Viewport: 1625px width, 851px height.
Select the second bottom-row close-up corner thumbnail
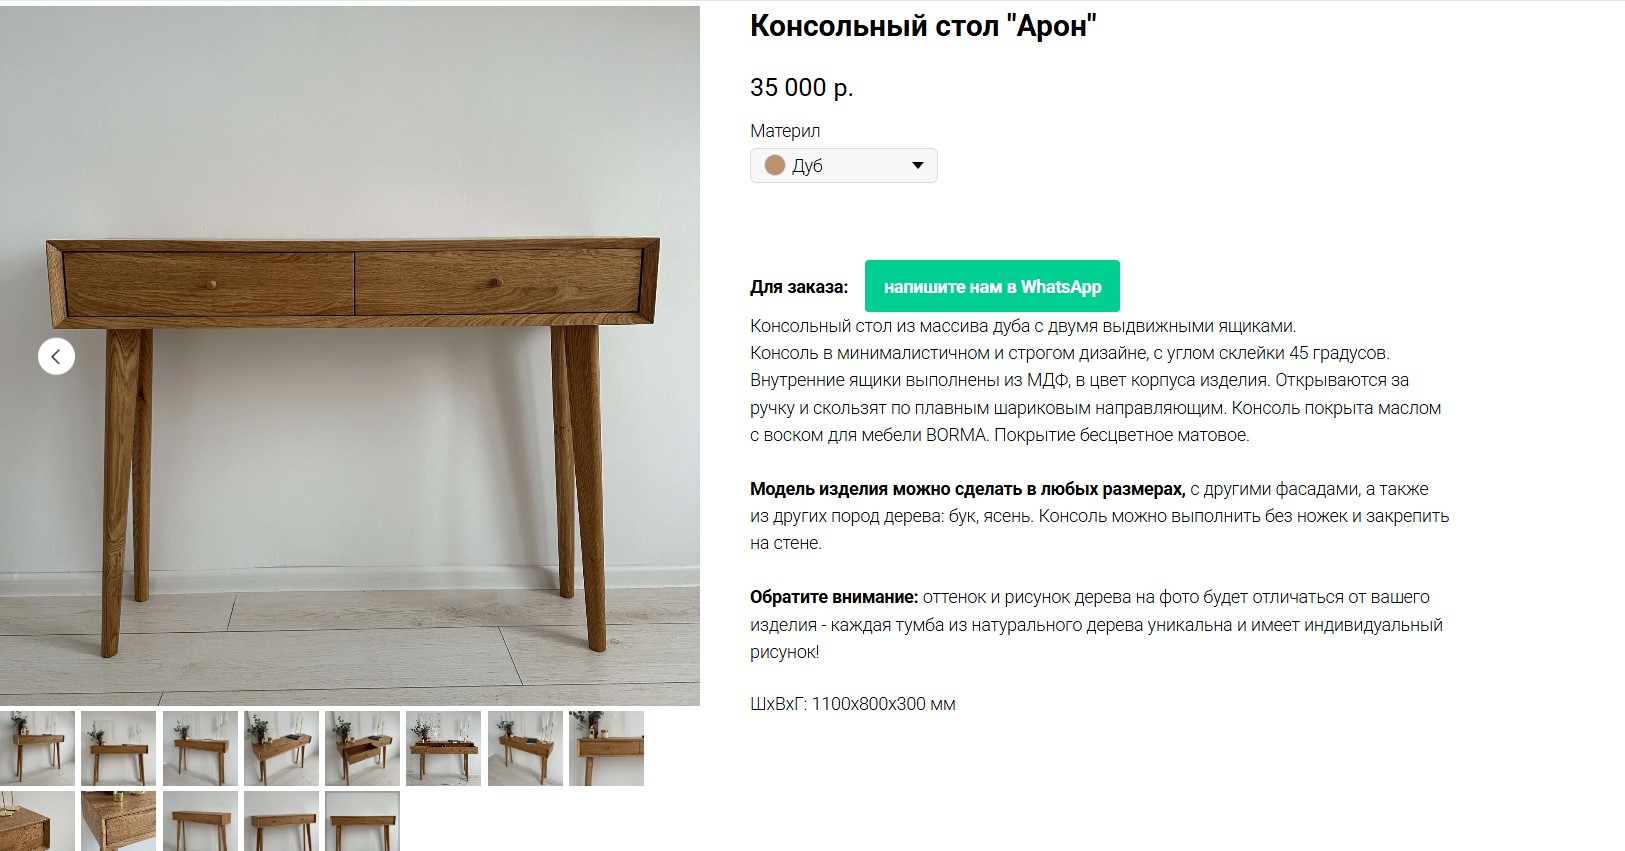coord(119,821)
